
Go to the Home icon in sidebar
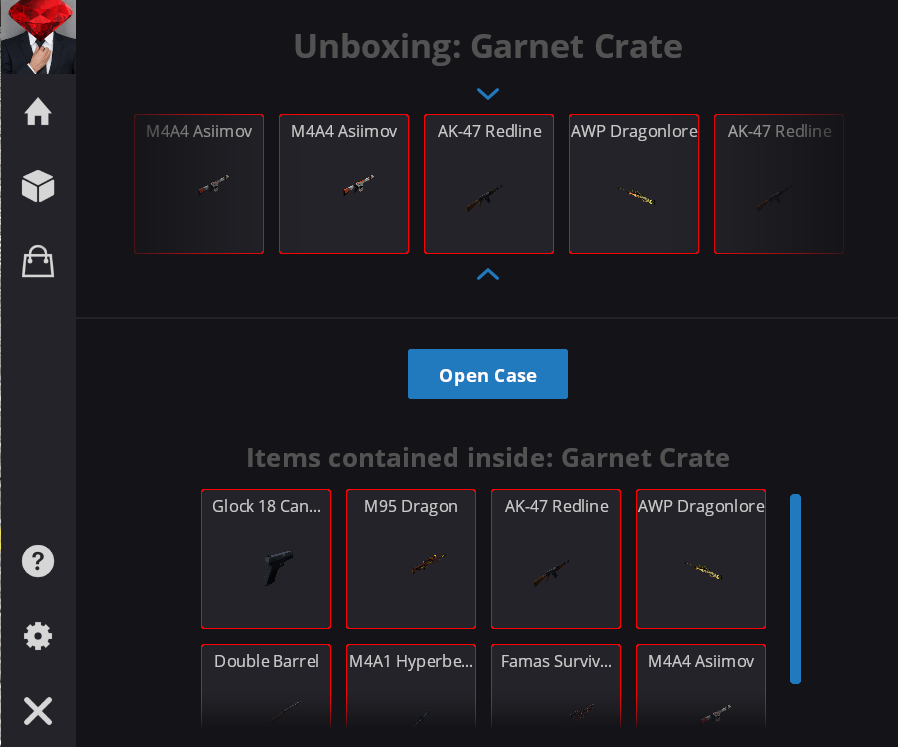coord(38,111)
